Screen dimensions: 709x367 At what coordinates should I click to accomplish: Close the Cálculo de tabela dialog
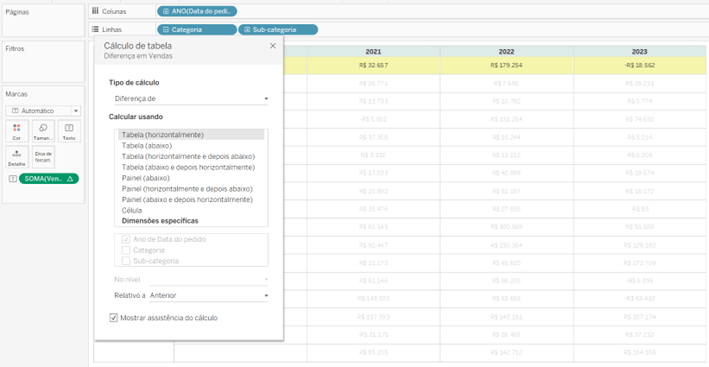pyautogui.click(x=273, y=46)
